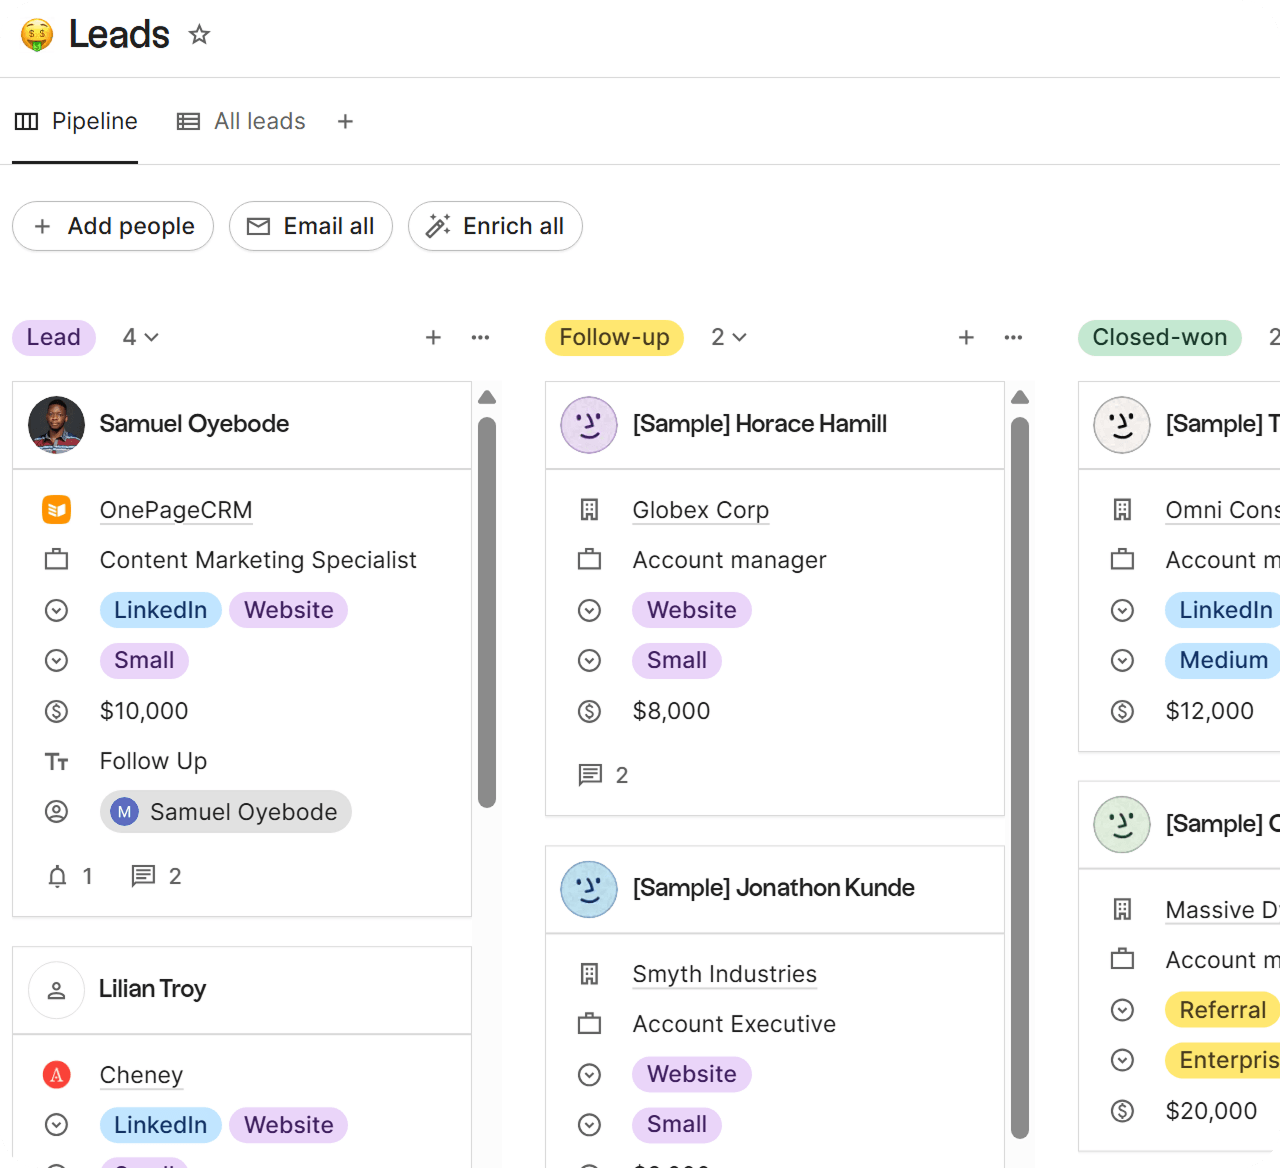Image resolution: width=1280 pixels, height=1168 pixels.
Task: Click the yellow Follow-up stage label
Action: click(614, 337)
